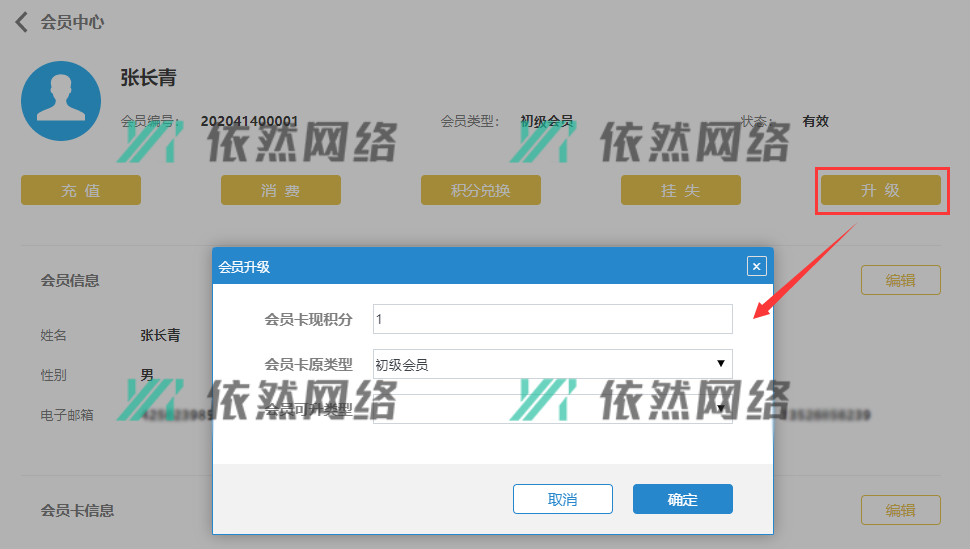970x549 pixels.
Task: Click the 挂失 report-loss button
Action: click(x=681, y=190)
